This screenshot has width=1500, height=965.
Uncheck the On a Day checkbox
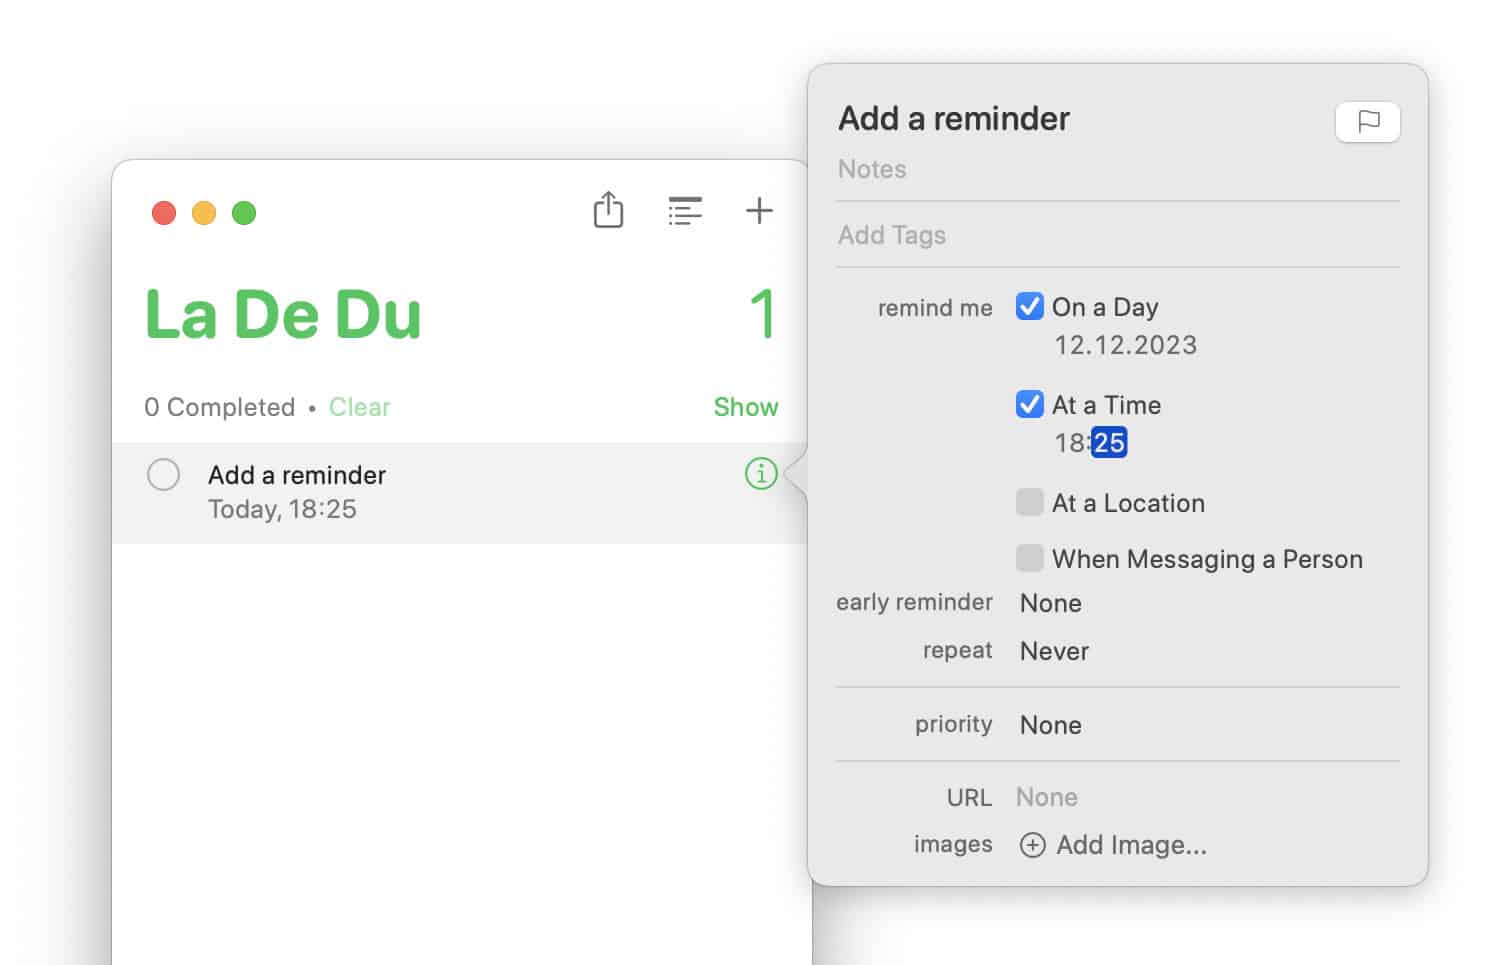point(1029,306)
